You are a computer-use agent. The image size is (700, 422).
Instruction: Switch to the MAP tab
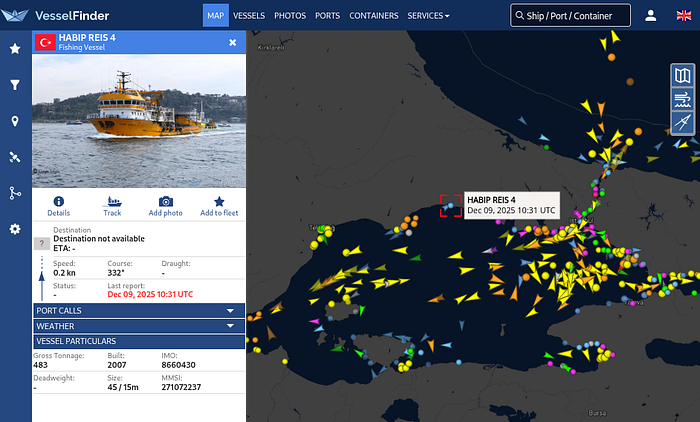(216, 16)
